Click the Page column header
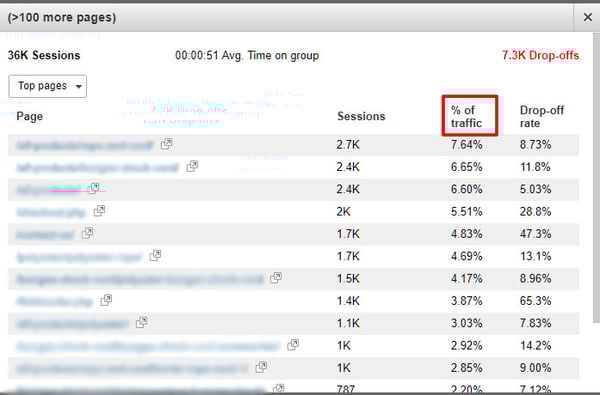The width and height of the screenshot is (600, 395). tap(29, 116)
